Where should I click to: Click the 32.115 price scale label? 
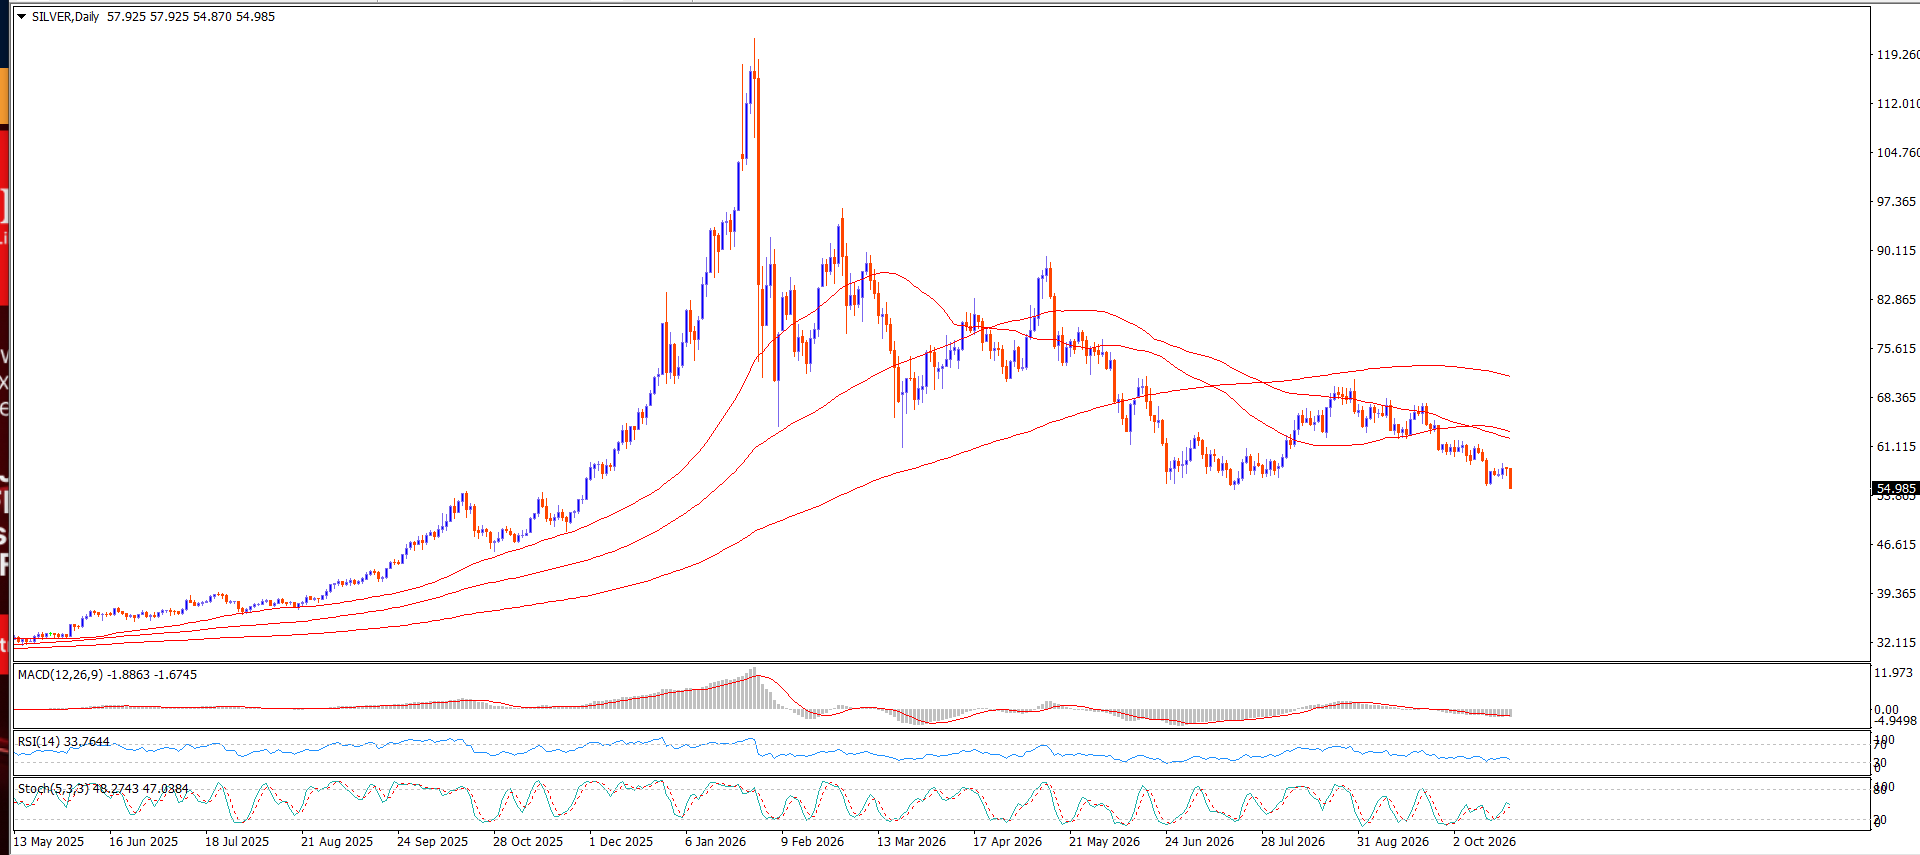click(x=1897, y=643)
